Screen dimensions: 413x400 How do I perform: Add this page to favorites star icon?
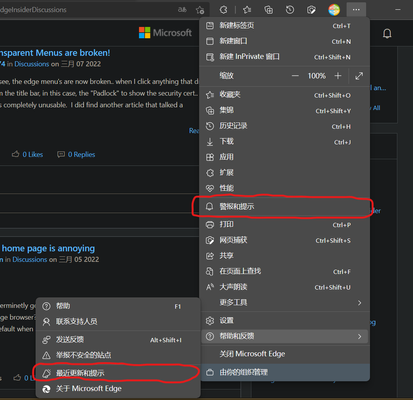point(200,10)
